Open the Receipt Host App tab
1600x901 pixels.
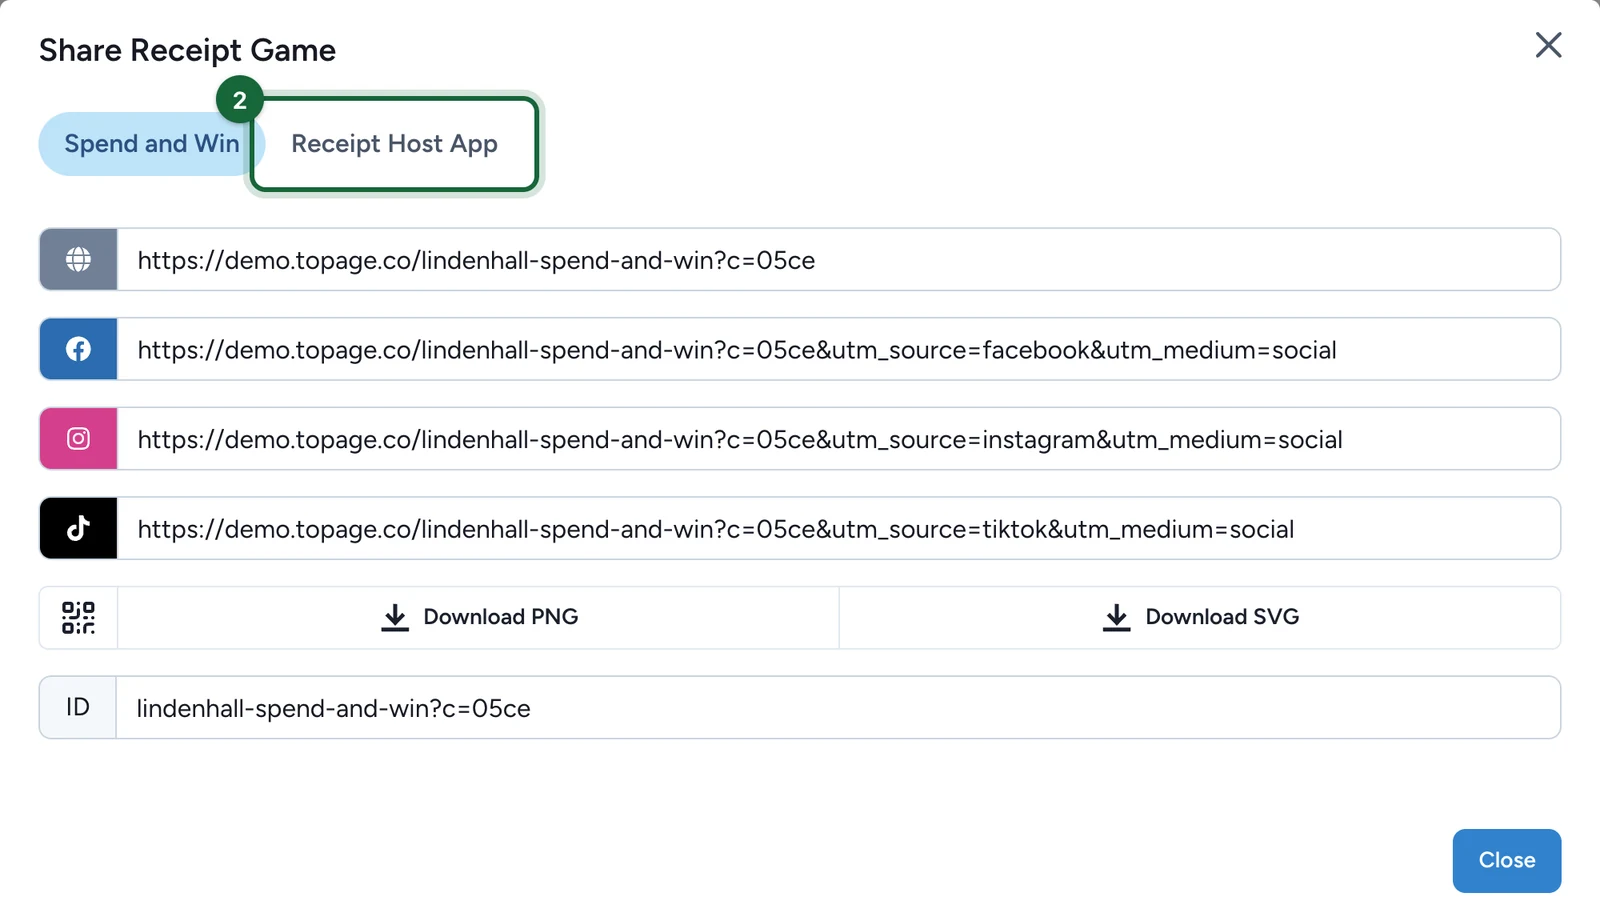click(394, 144)
